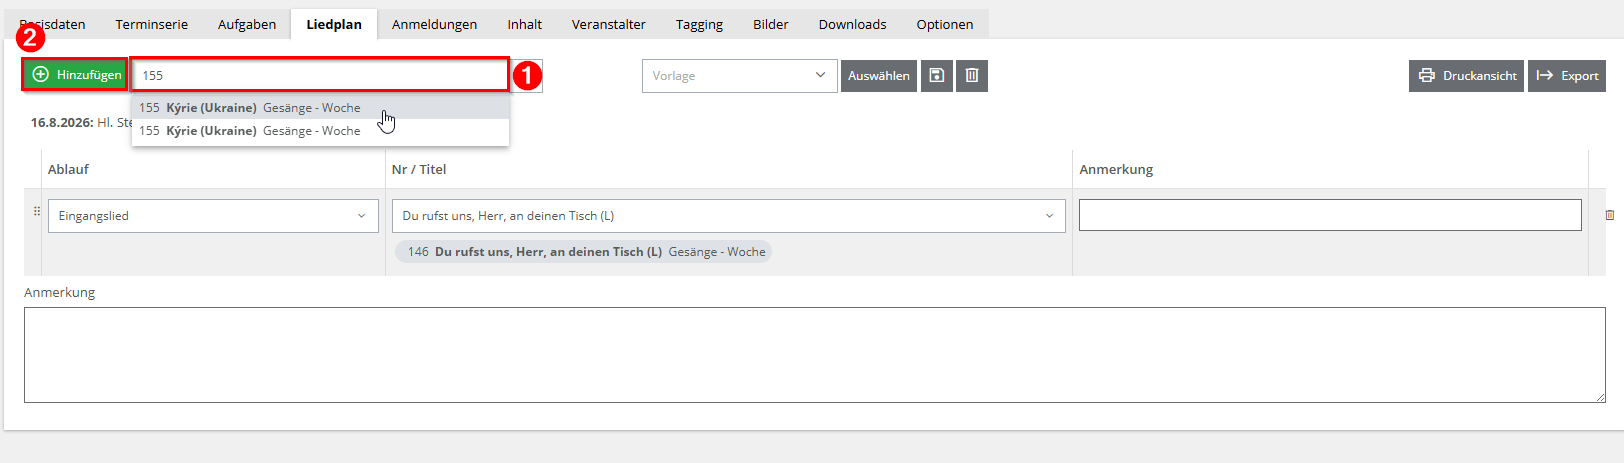Click the Hinzufügen button
The width and height of the screenshot is (1624, 463).
click(76, 75)
